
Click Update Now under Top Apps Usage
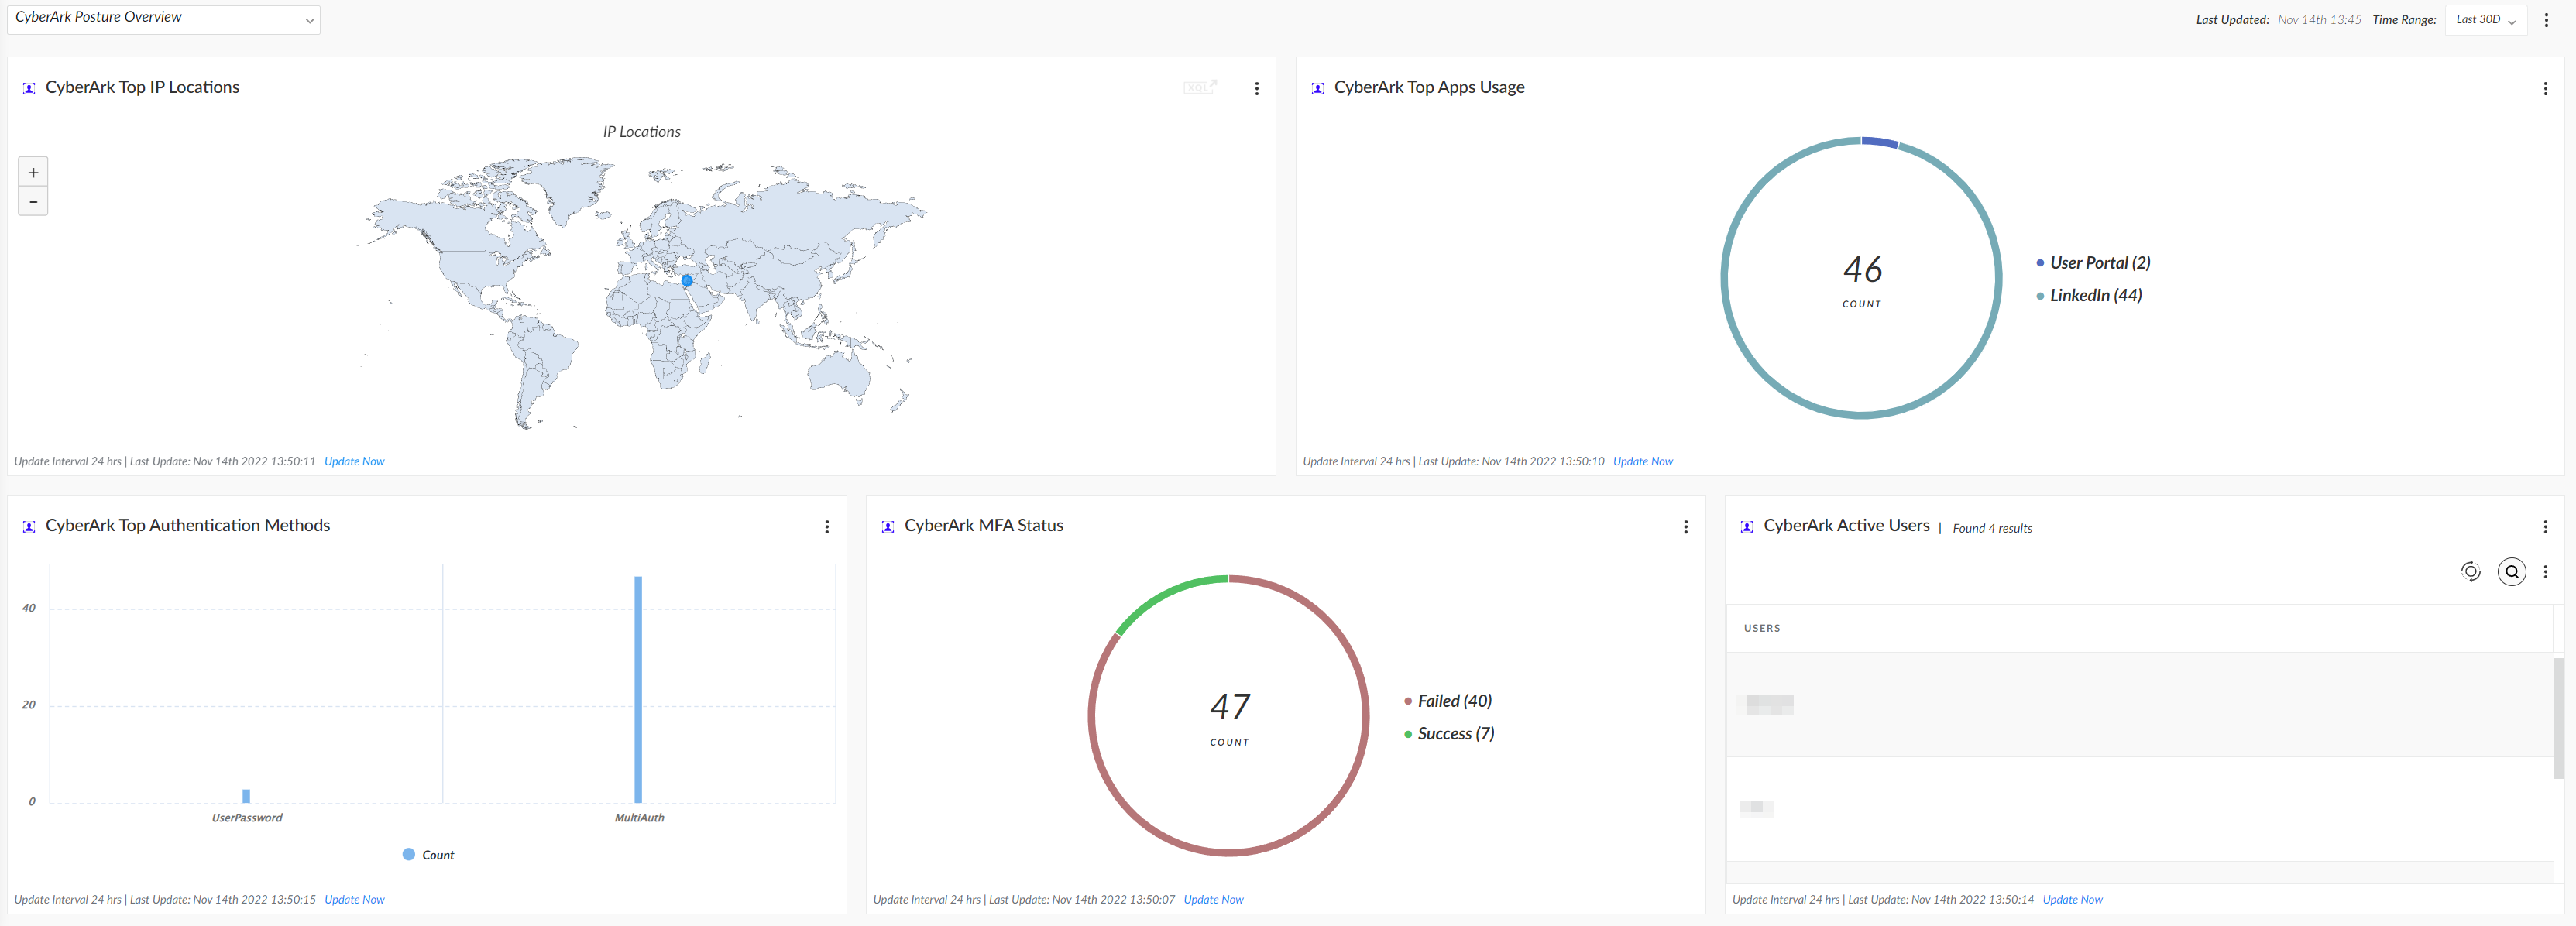[1643, 461]
